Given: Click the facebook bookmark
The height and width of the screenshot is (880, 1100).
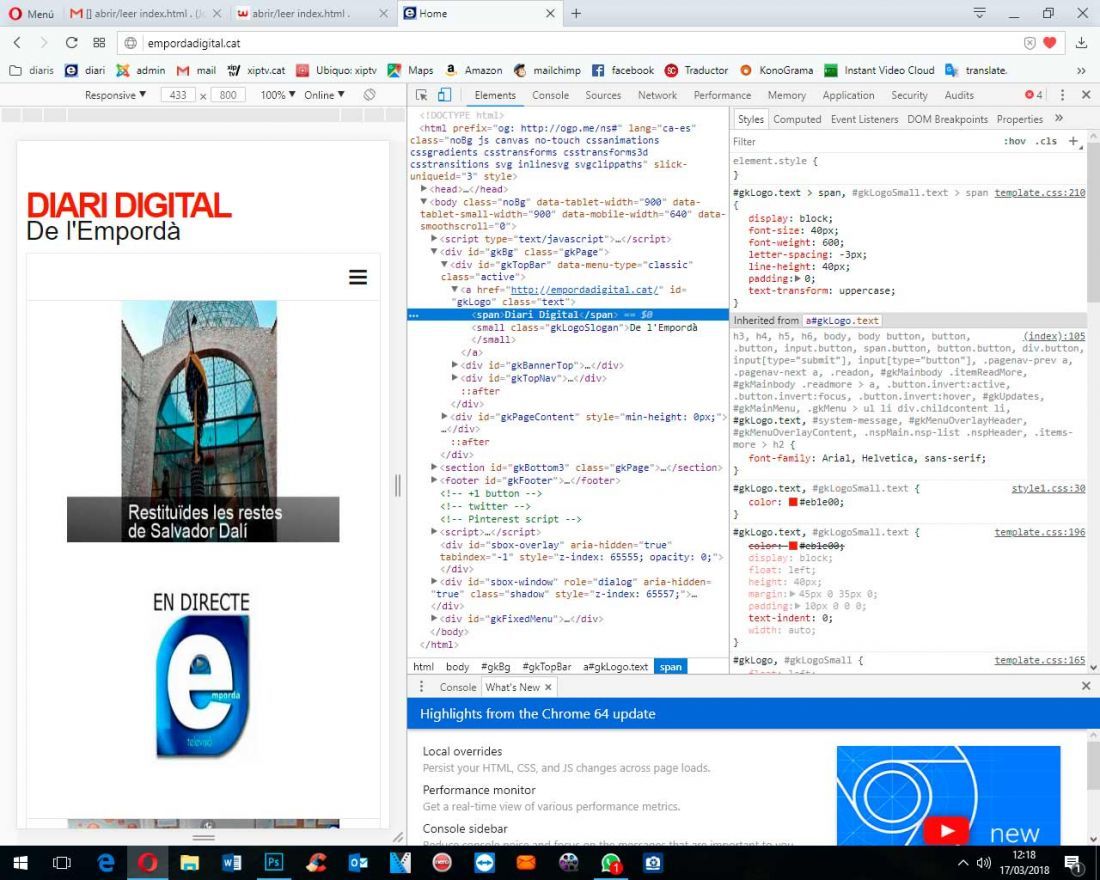Looking at the screenshot, I should [623, 70].
